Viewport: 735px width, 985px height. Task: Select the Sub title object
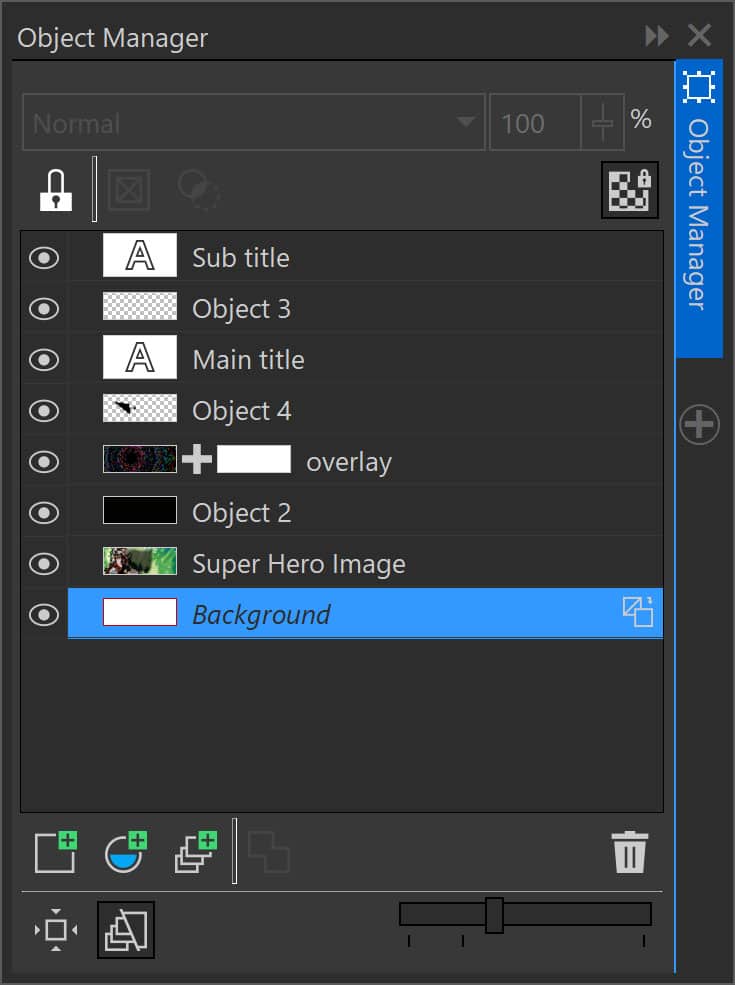click(x=365, y=258)
